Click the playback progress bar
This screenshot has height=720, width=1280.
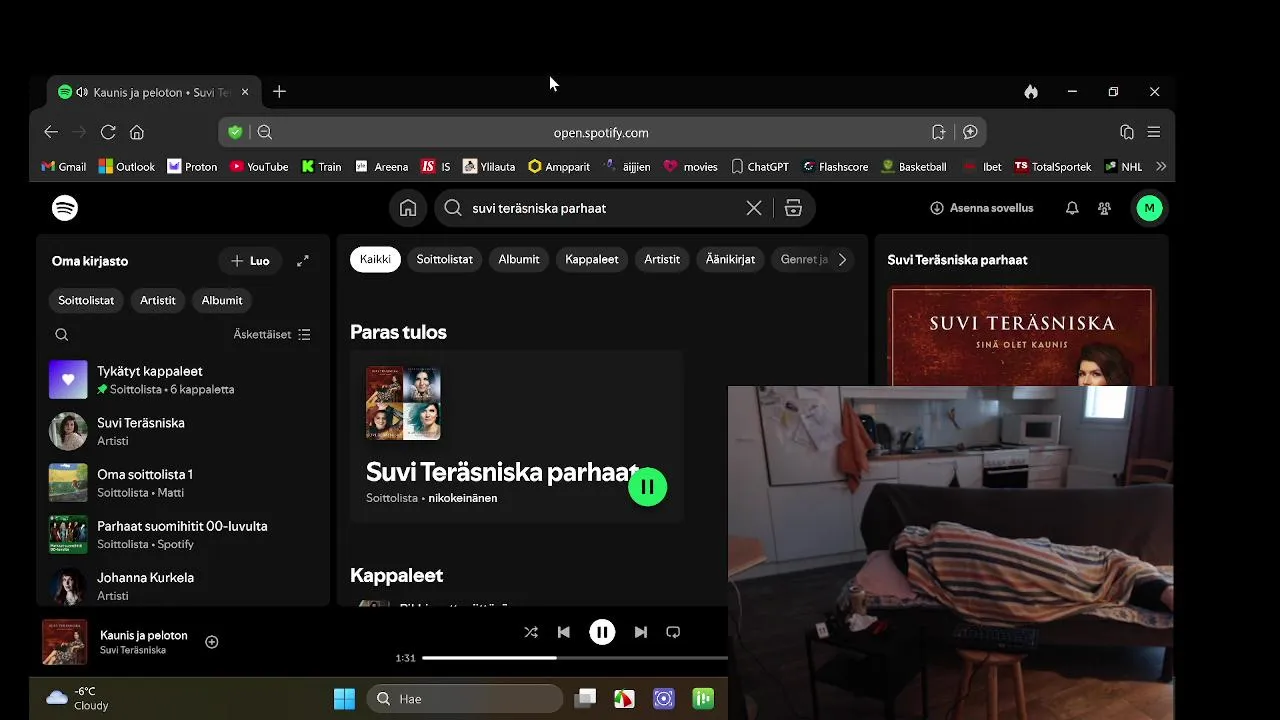(x=574, y=658)
